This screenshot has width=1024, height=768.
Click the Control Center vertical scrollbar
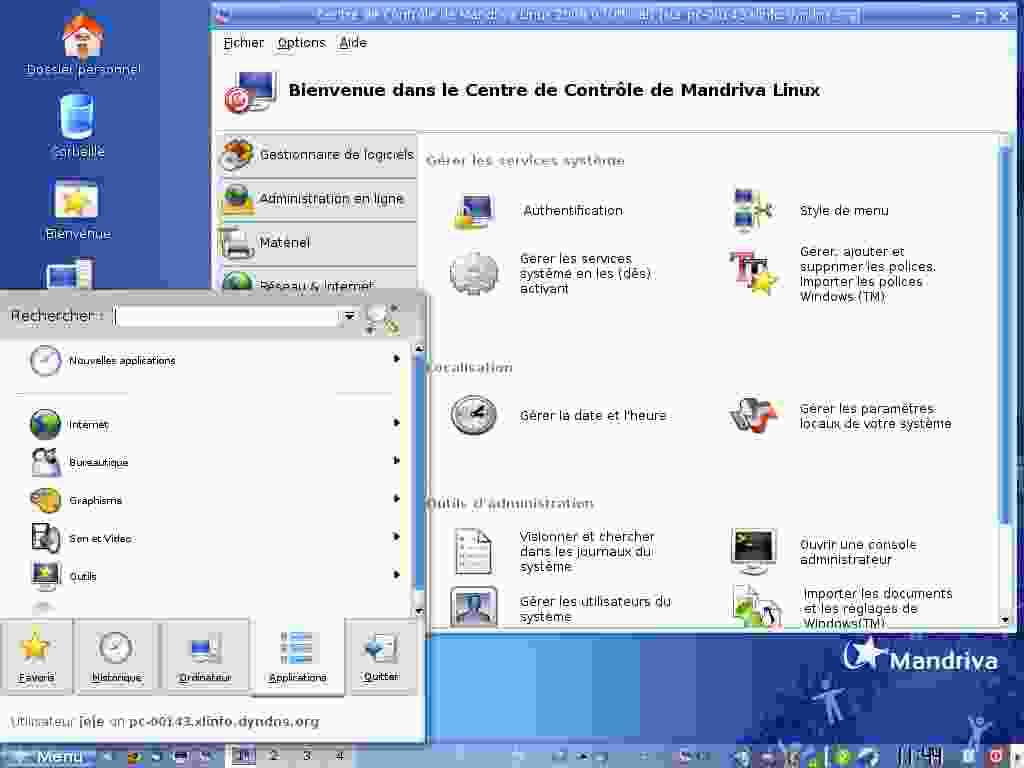coord(1004,333)
